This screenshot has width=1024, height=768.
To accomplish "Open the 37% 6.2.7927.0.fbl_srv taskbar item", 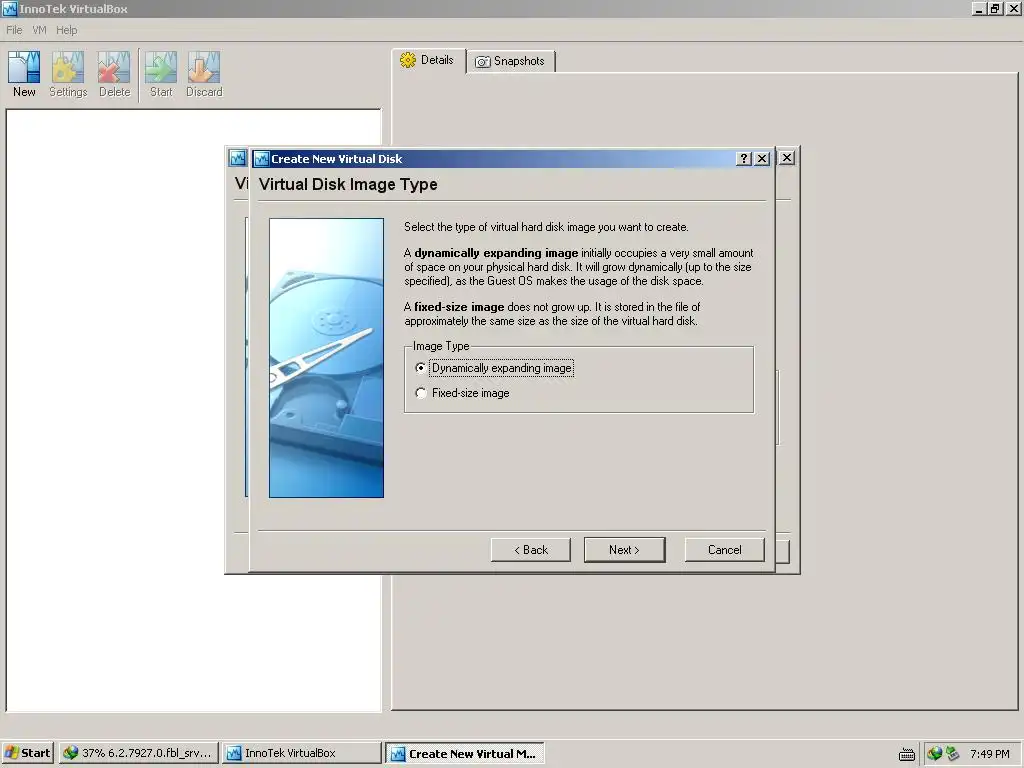I will click(x=138, y=753).
